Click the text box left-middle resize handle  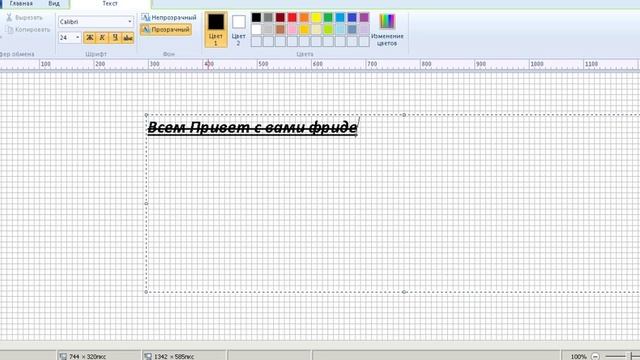[146, 203]
